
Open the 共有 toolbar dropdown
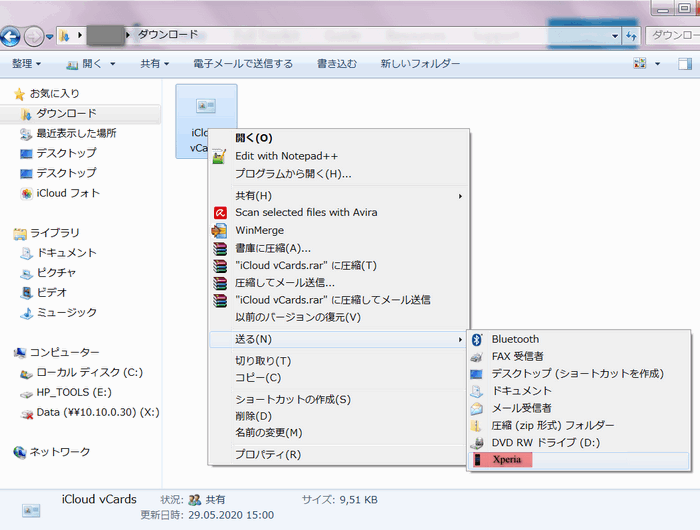[x=155, y=64]
